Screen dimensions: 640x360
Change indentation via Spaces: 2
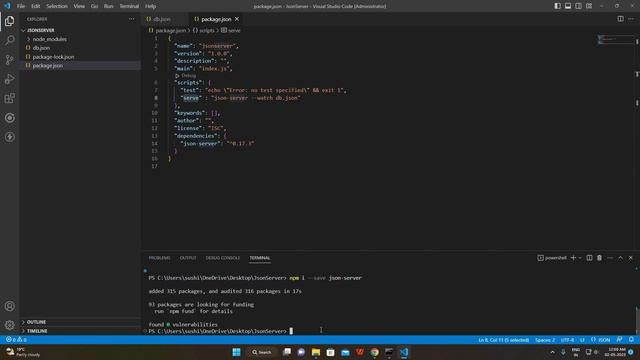545,340
